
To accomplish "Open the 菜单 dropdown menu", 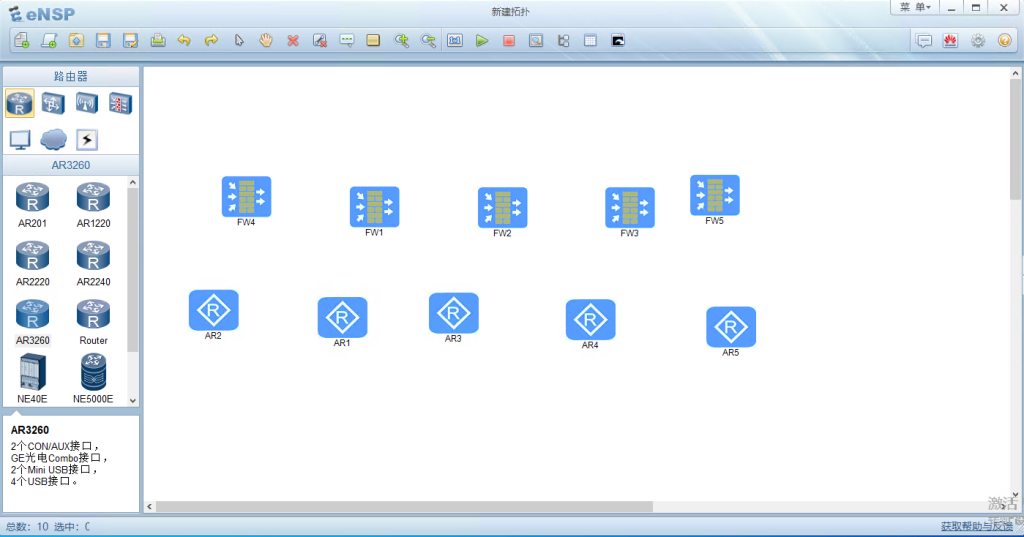I will [x=914, y=8].
